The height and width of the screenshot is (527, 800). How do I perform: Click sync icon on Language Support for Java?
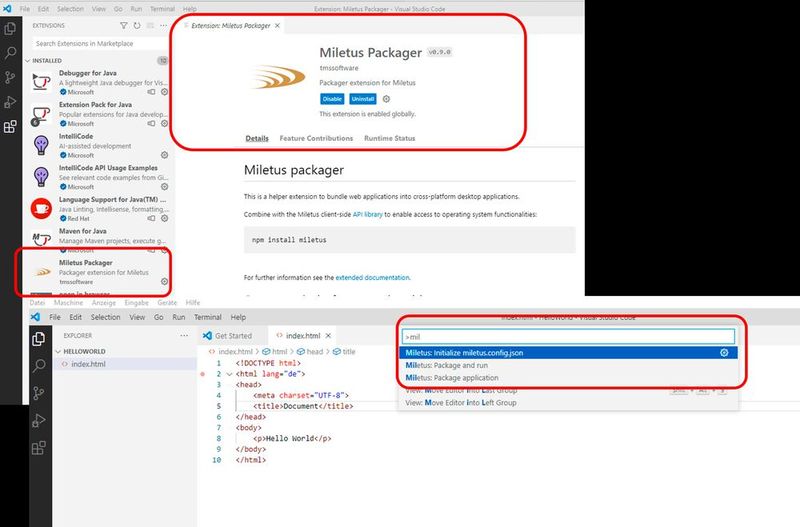pos(152,218)
